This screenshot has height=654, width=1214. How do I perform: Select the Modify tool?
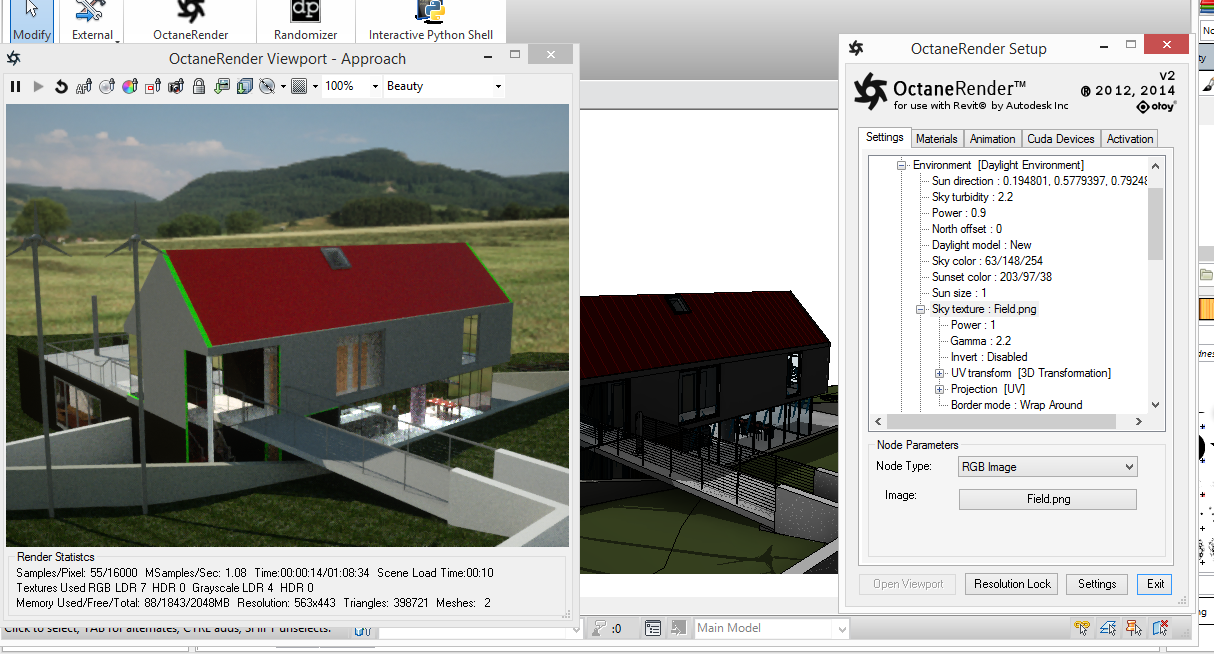click(x=32, y=21)
